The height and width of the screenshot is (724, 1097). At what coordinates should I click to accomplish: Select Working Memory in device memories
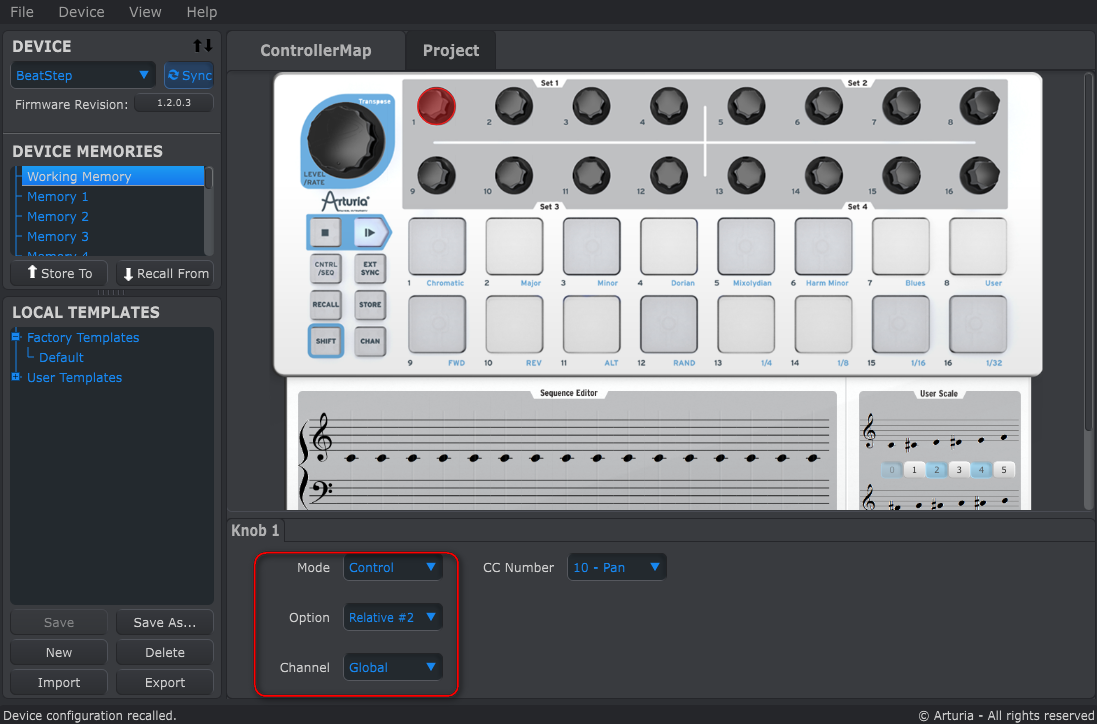click(113, 176)
